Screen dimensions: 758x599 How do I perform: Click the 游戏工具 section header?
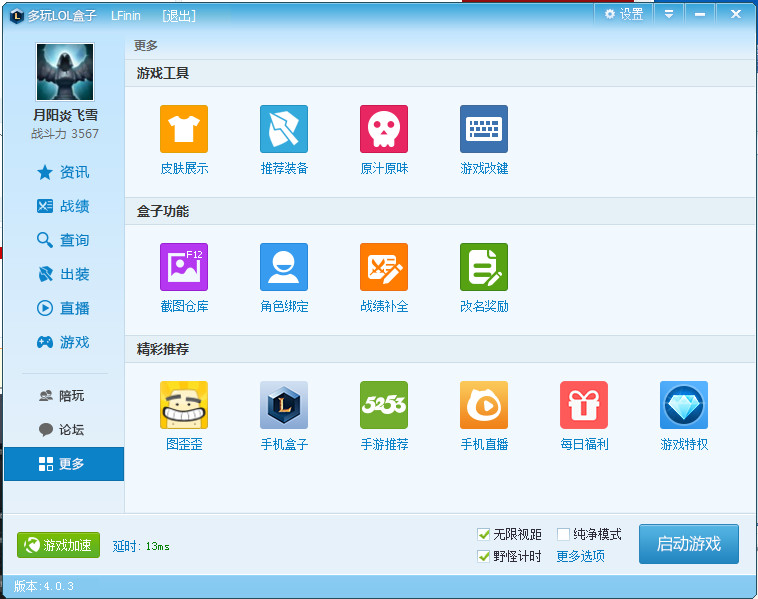[163, 73]
